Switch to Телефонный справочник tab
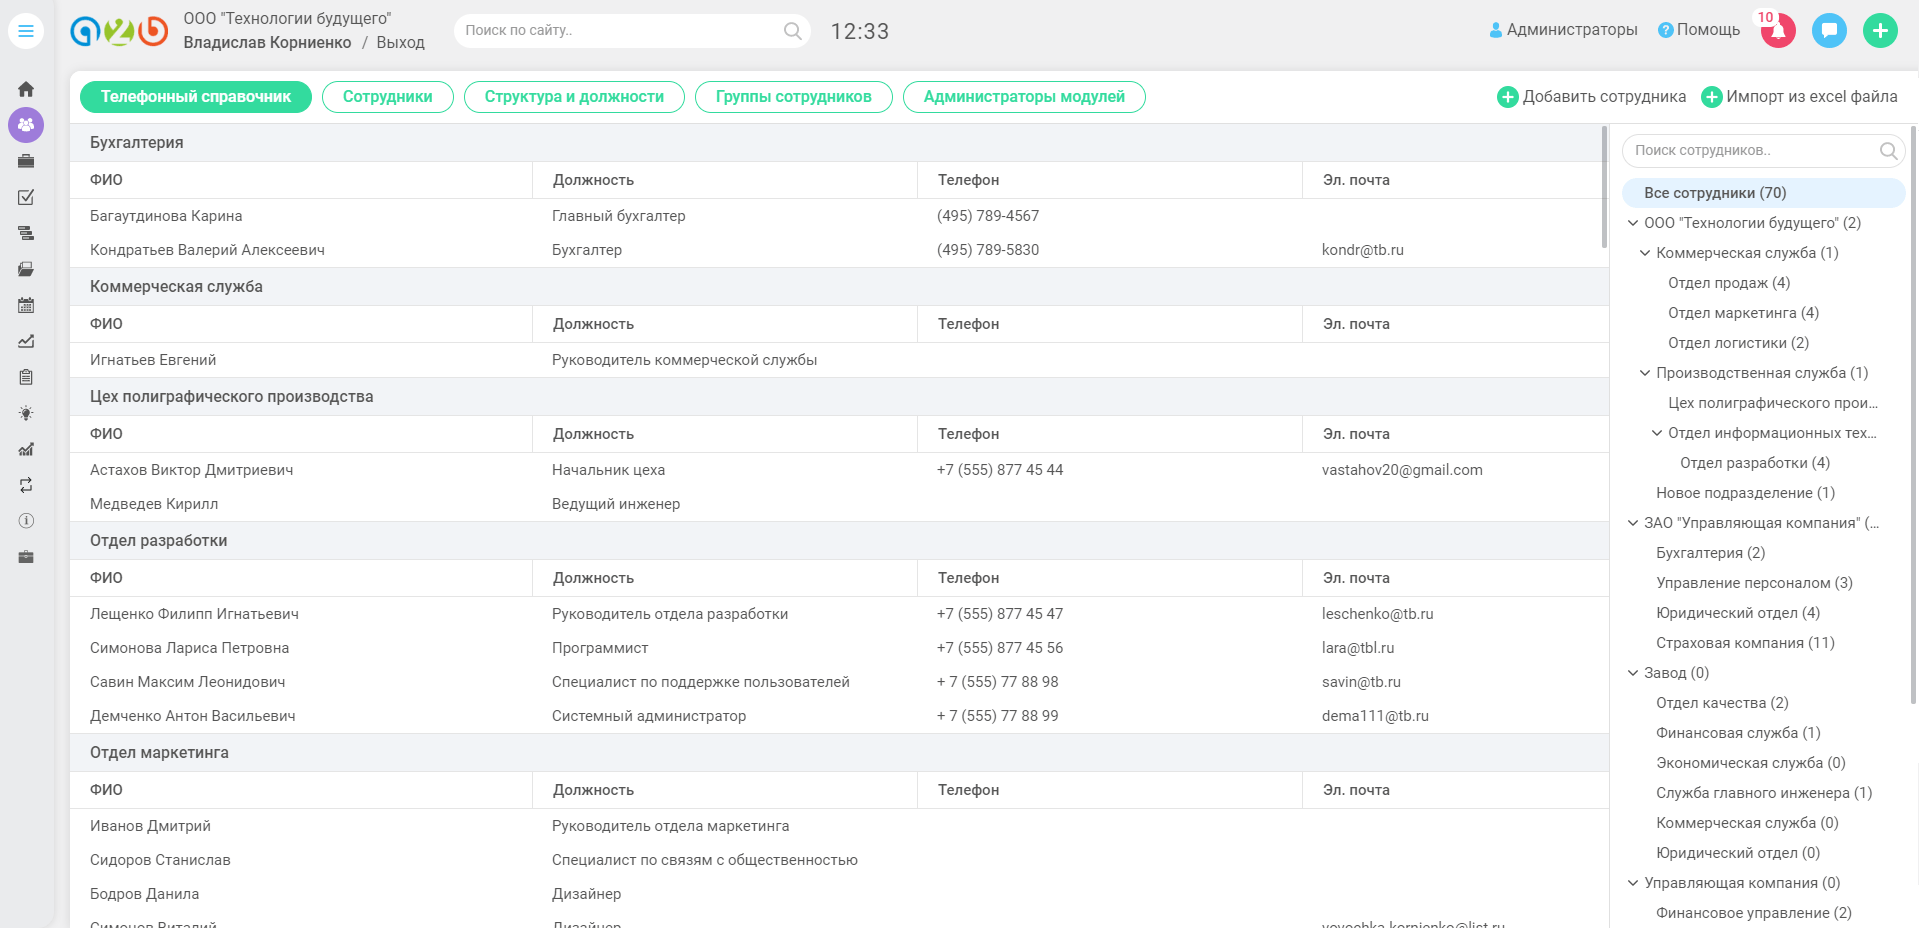1927x931 pixels. coord(196,97)
